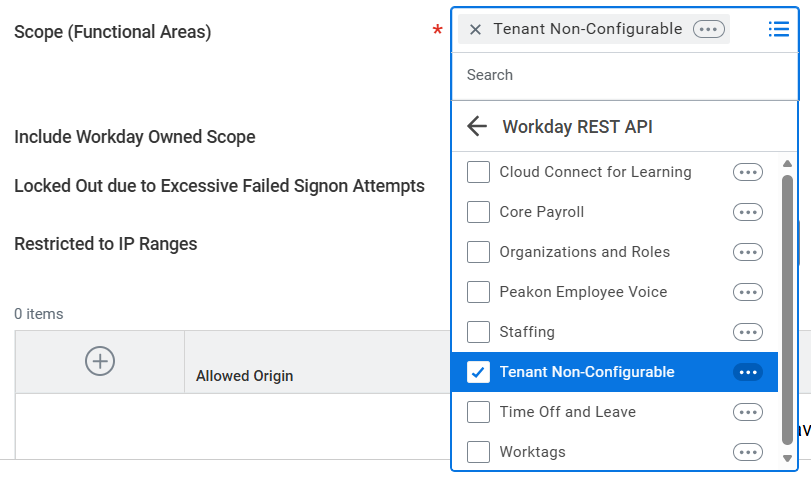Remove the Tenant Non-Configurable selected chip
The image size is (811, 479).
[475, 29]
